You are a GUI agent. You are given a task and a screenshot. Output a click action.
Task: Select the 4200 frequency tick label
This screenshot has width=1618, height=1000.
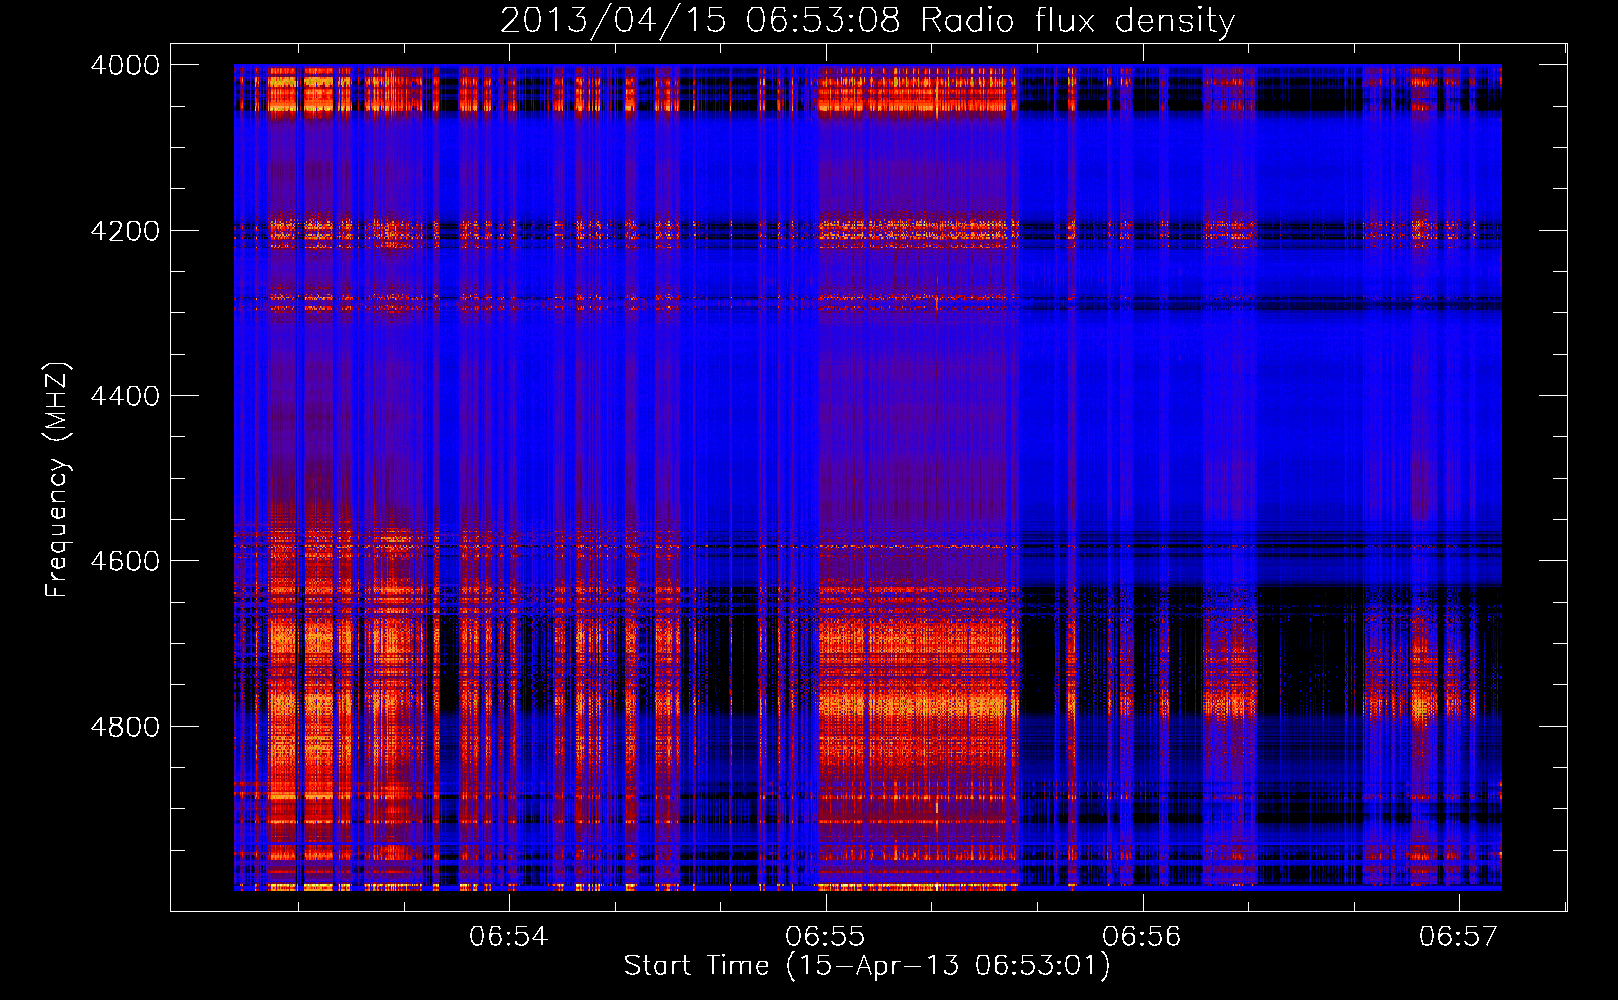(125, 231)
